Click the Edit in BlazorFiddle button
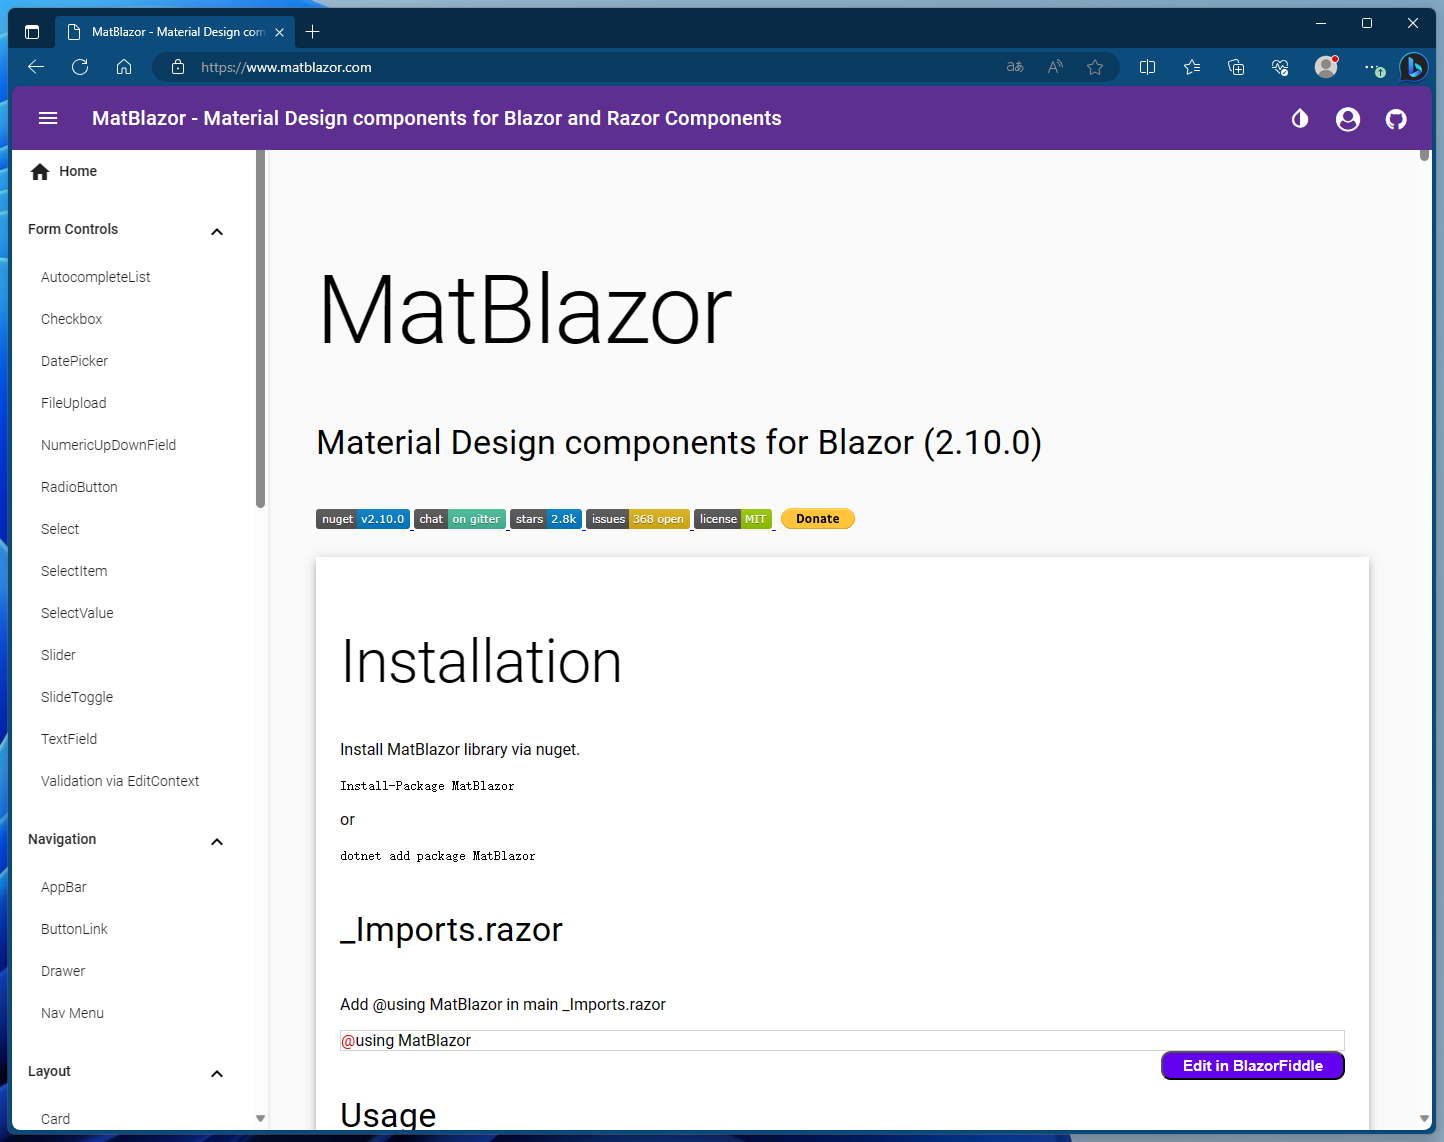Screen dimensions: 1444x1142 [1252, 1065]
